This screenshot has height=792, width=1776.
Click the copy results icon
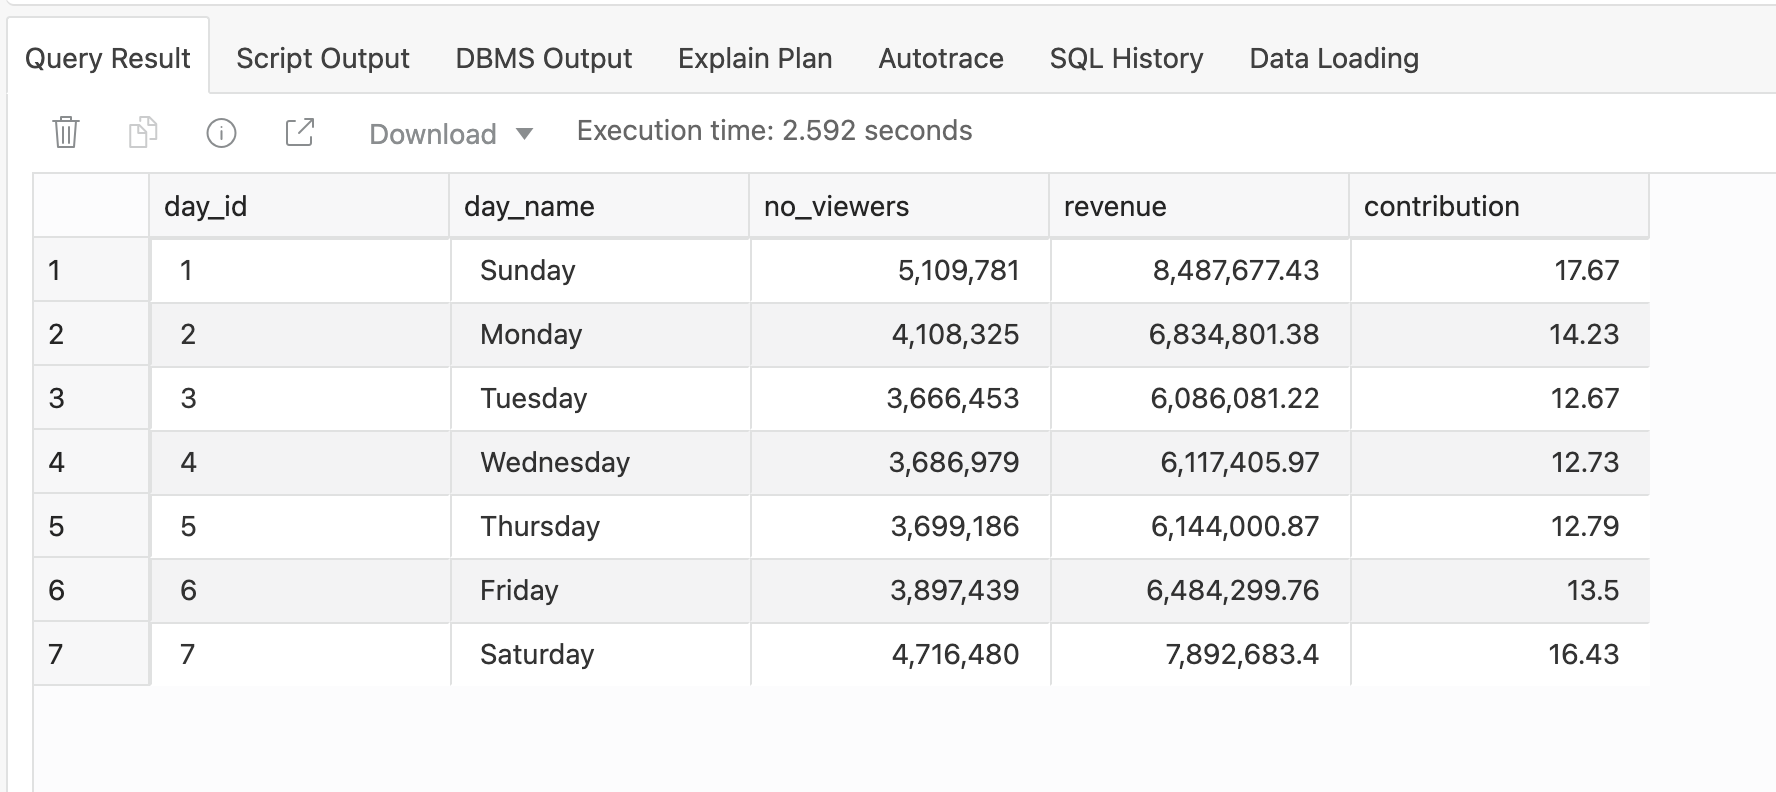pyautogui.click(x=143, y=132)
